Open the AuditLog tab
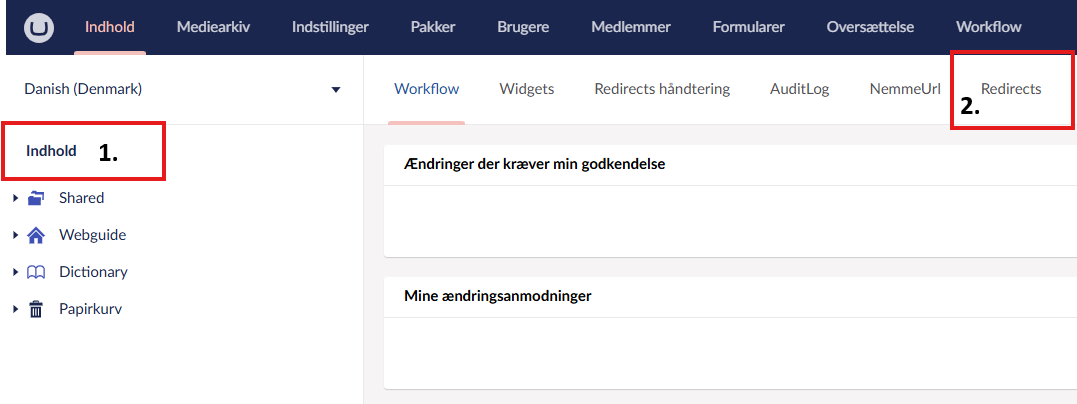Image resolution: width=1077 pixels, height=404 pixels. pyautogui.click(x=799, y=89)
